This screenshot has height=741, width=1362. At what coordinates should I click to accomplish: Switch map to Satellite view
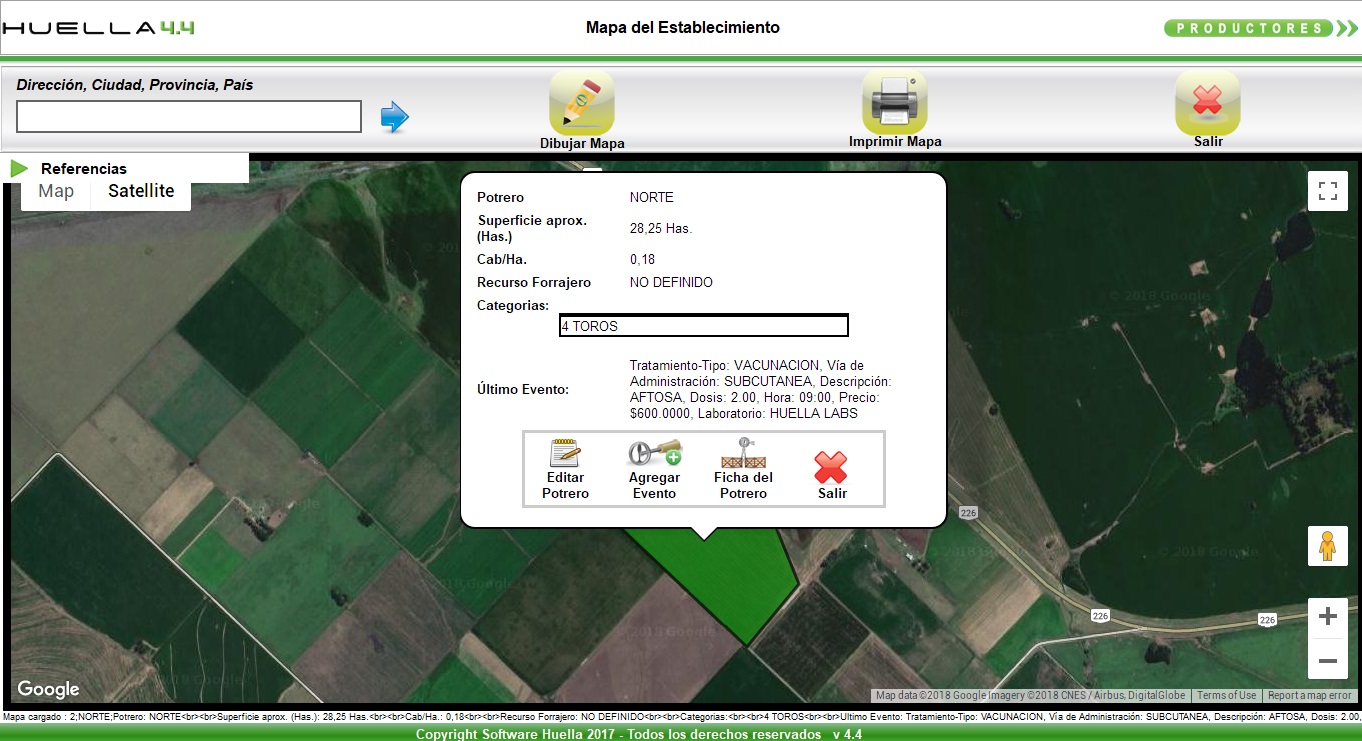140,190
